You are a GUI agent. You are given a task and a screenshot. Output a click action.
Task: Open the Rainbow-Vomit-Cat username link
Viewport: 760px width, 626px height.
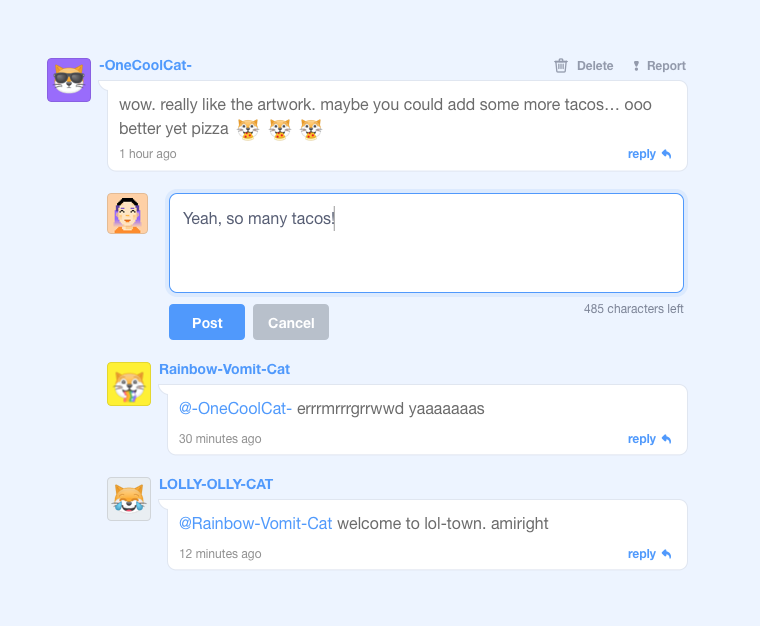(x=224, y=369)
